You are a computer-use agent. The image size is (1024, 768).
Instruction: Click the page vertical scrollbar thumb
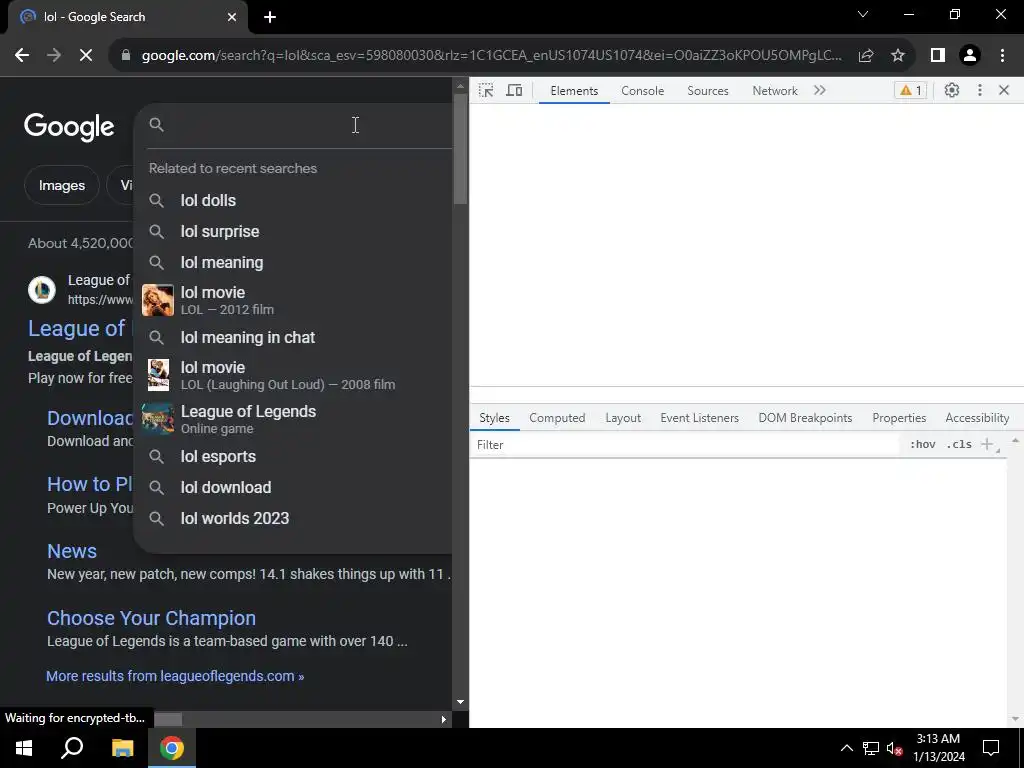[460, 147]
